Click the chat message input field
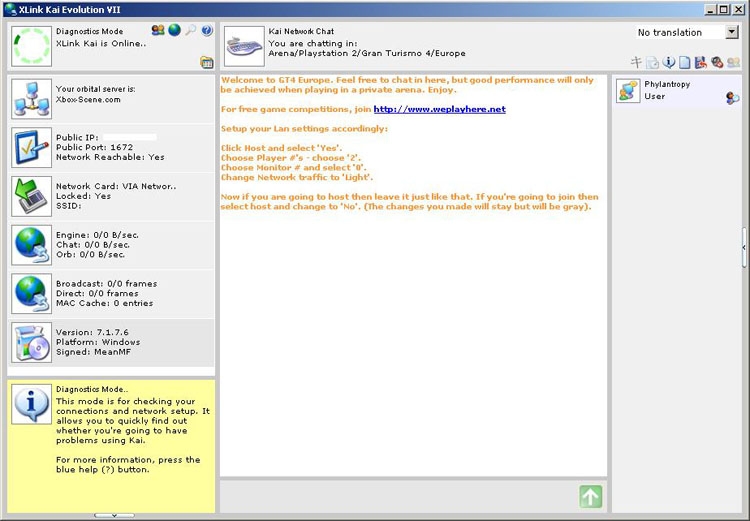The width and height of the screenshot is (750, 521). [x=398, y=497]
